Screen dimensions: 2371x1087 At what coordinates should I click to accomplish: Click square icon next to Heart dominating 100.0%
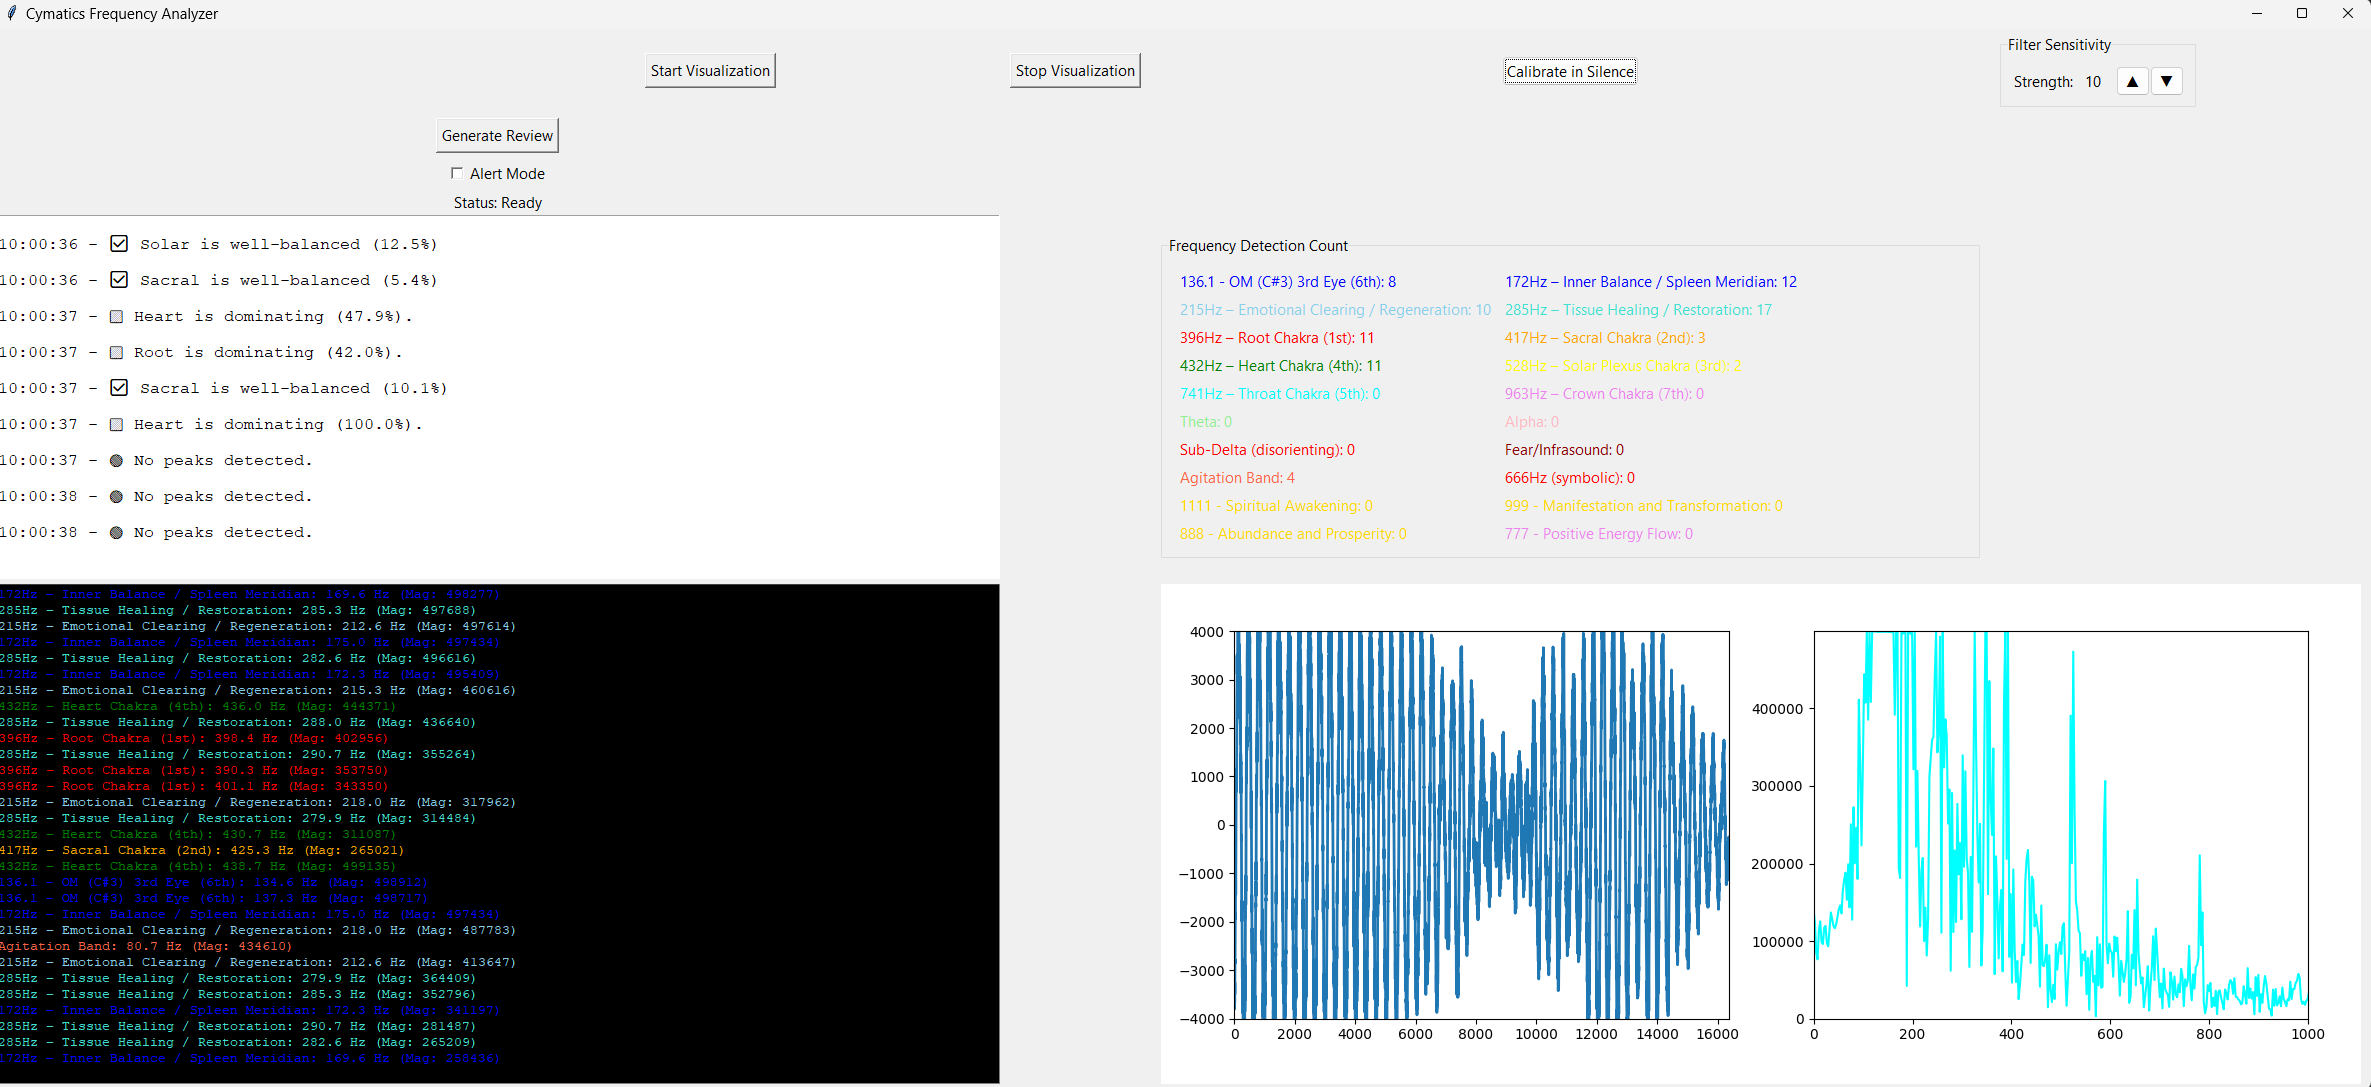tap(116, 424)
